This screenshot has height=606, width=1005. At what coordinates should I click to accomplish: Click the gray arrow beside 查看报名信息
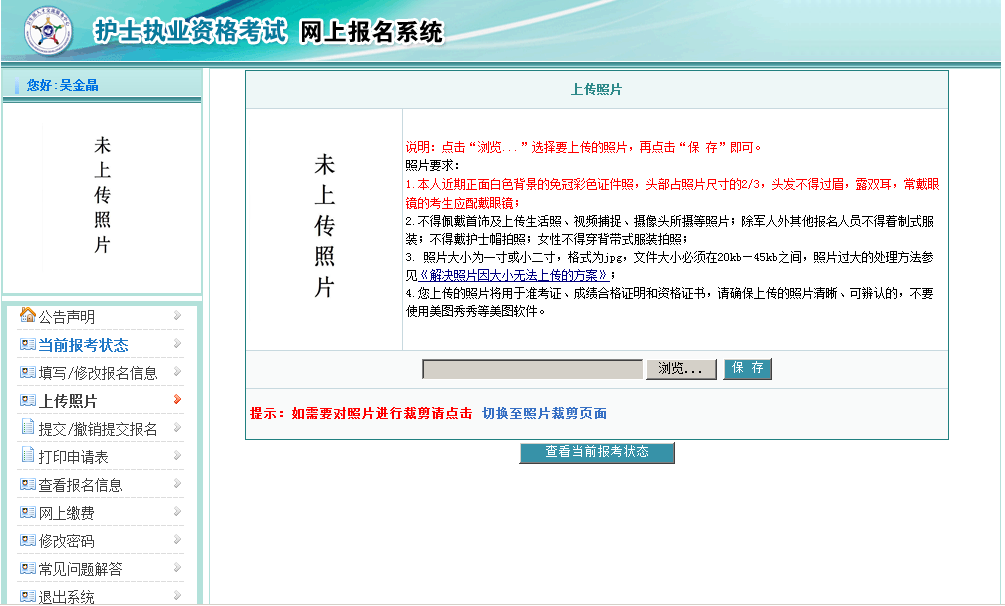[177, 484]
